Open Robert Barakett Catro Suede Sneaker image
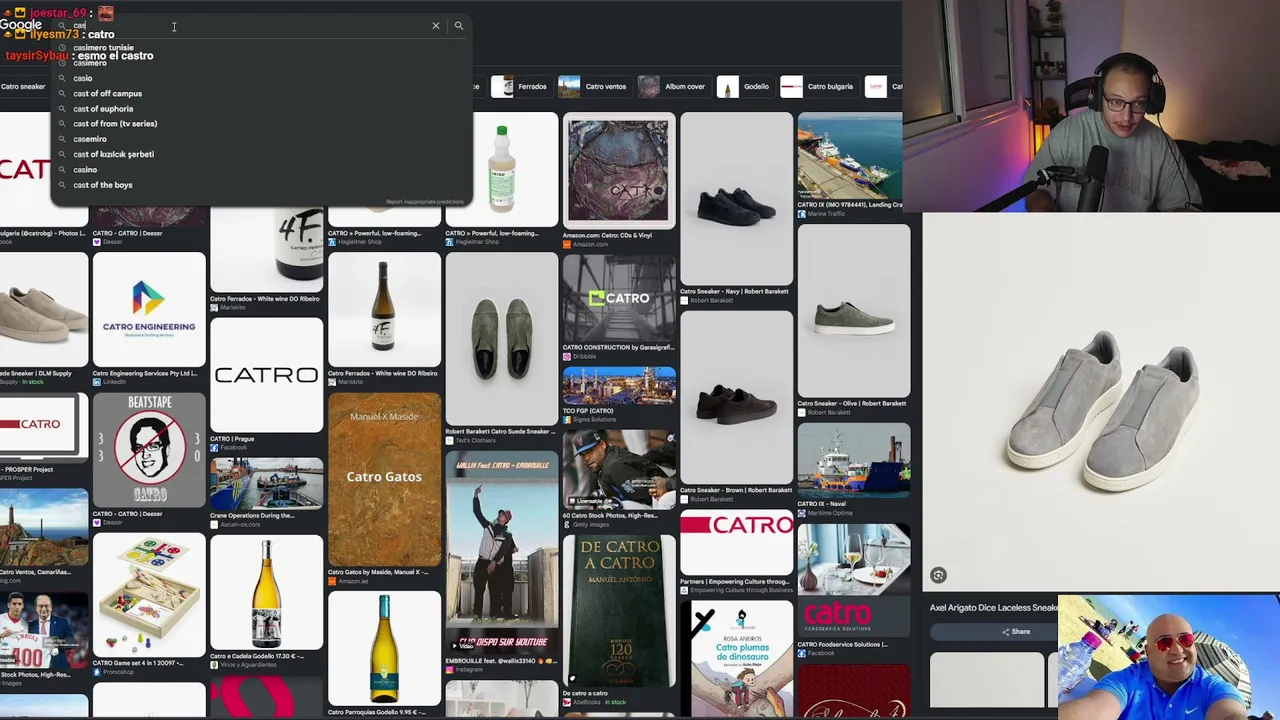 pyautogui.click(x=502, y=338)
